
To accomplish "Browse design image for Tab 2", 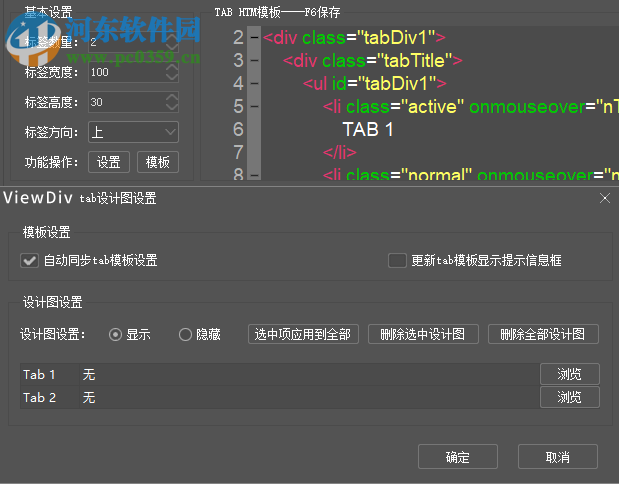I will click(x=570, y=397).
